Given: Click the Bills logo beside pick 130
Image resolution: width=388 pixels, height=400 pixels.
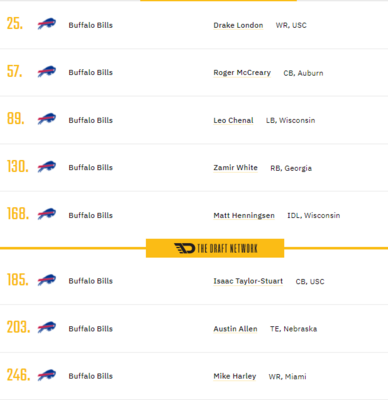Looking at the screenshot, I should pyautogui.click(x=47, y=167).
